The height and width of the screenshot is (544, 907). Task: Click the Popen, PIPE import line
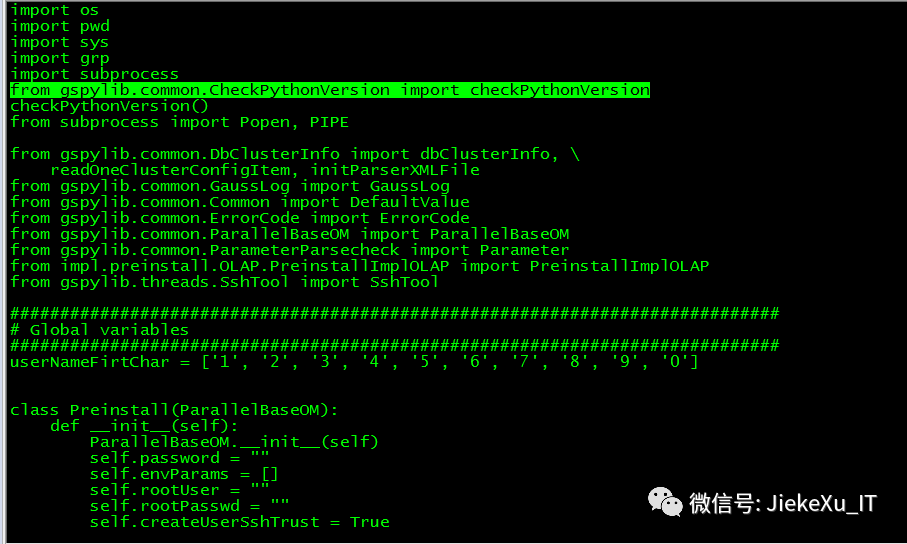179,122
